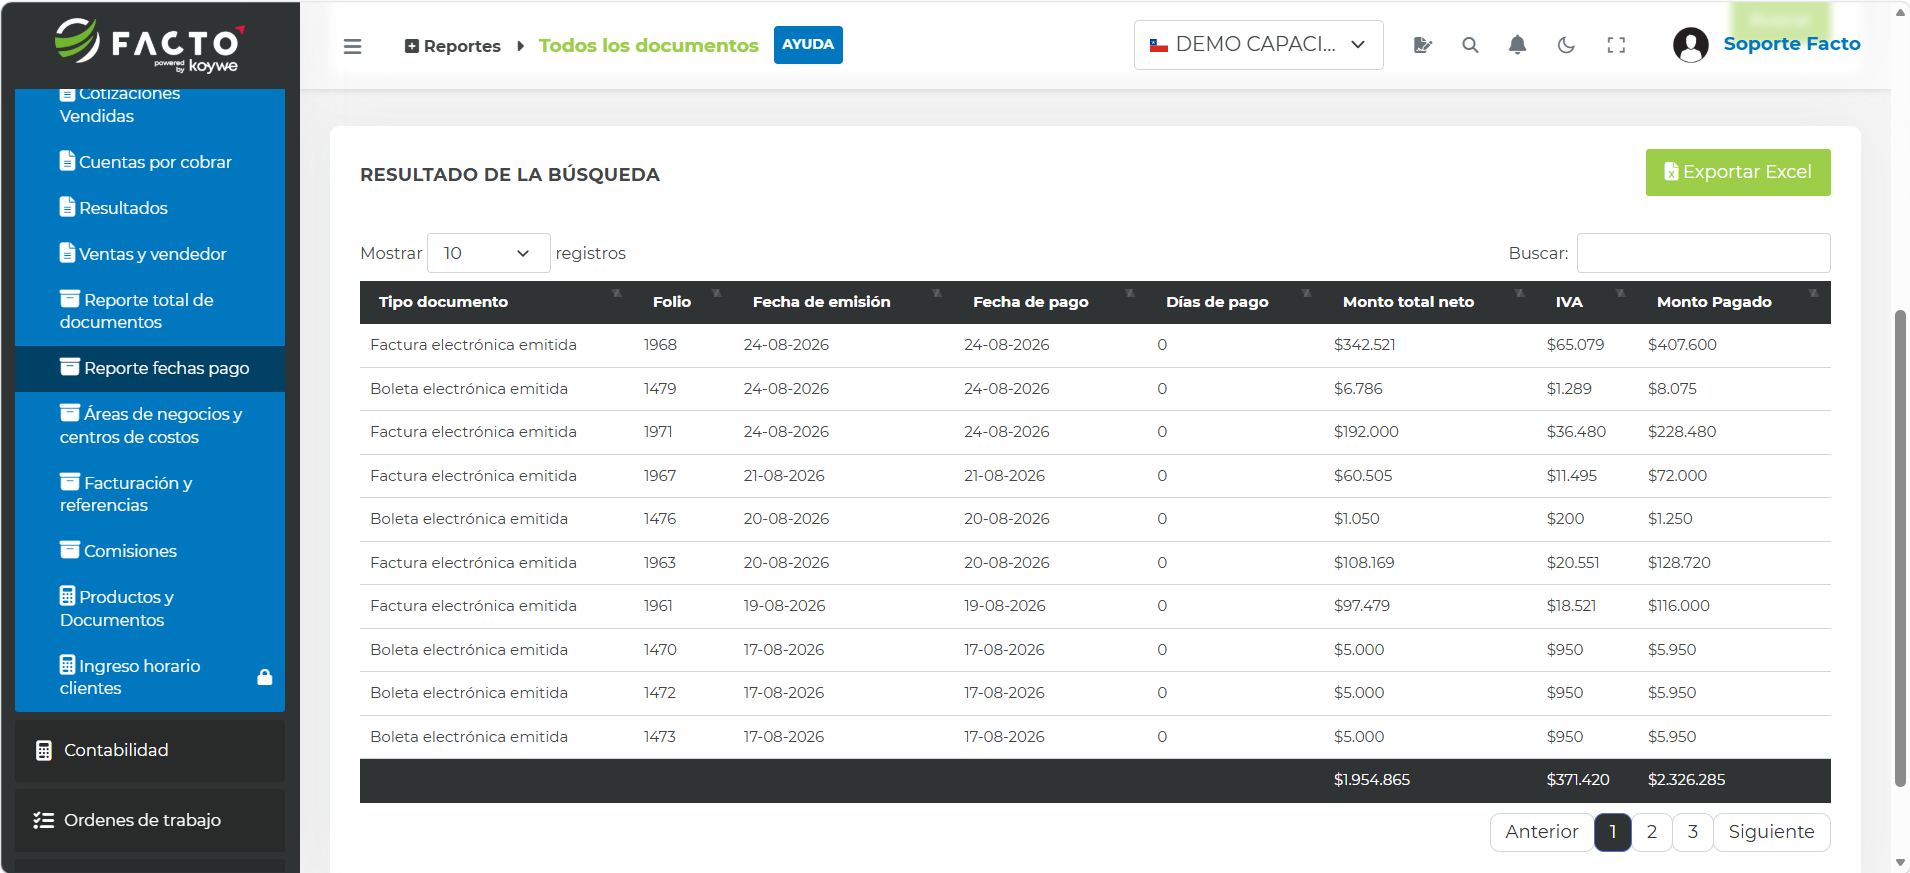Focus the Buscar search field
The height and width of the screenshot is (873, 1910).
tap(1703, 253)
